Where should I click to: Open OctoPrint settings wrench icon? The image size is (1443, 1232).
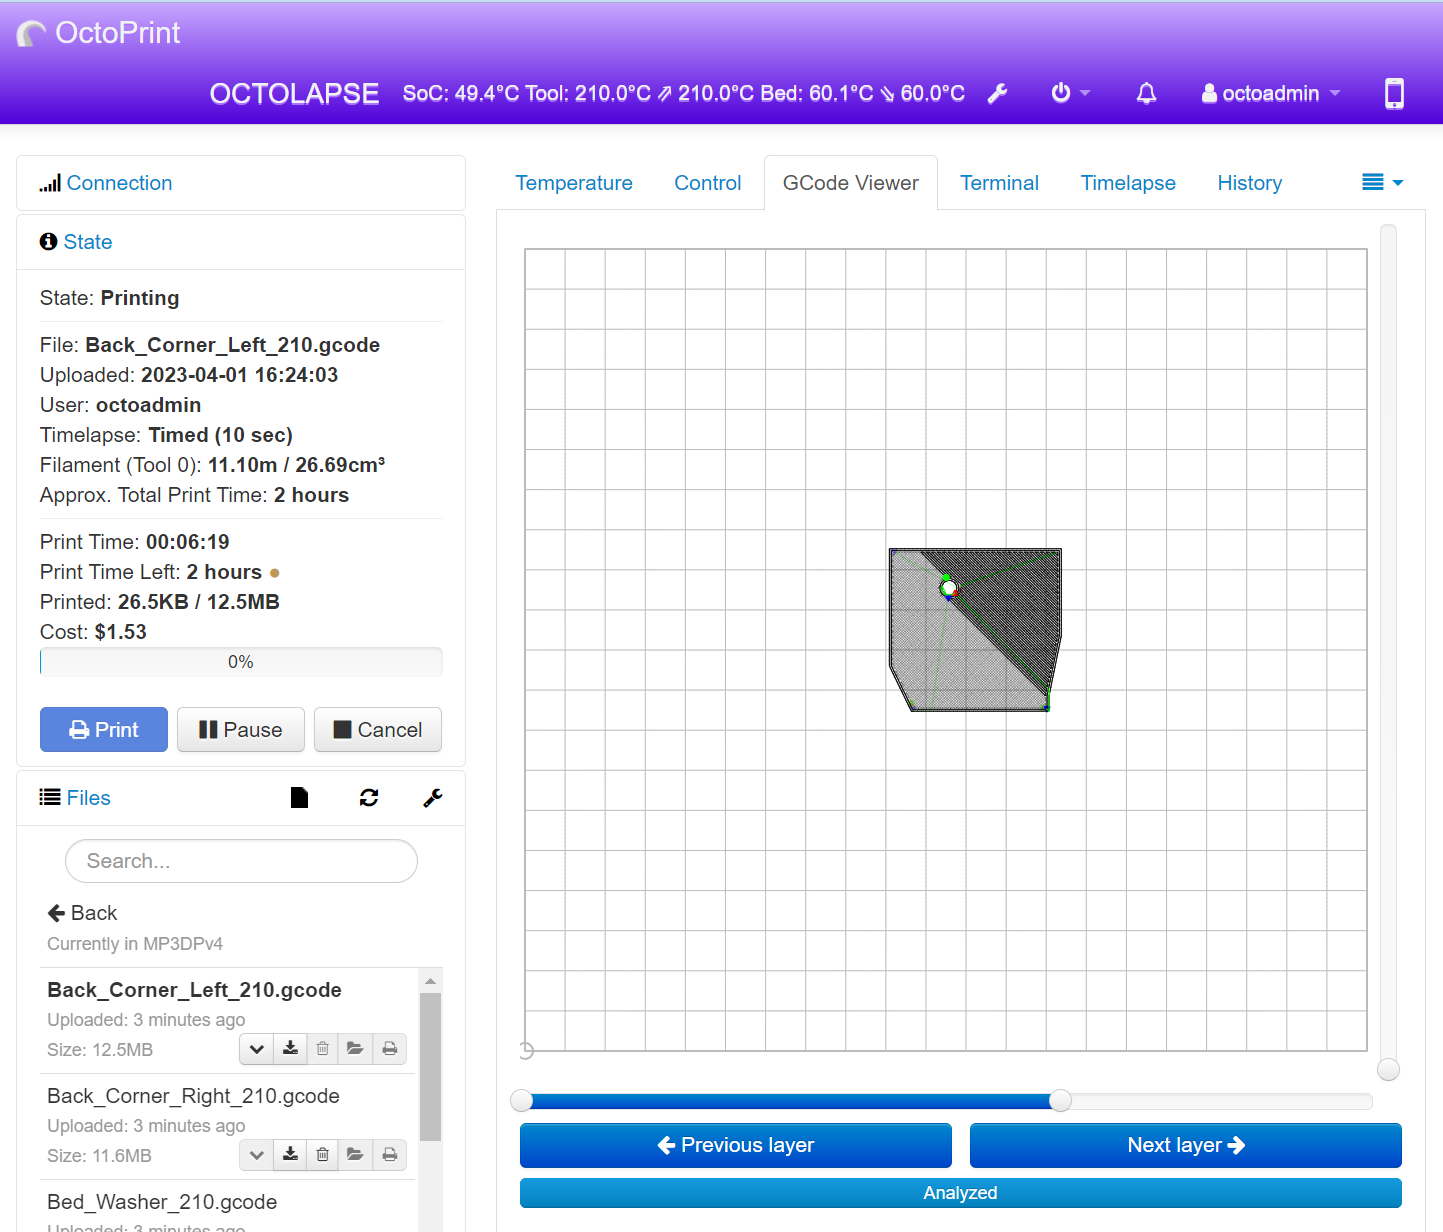pos(997,94)
